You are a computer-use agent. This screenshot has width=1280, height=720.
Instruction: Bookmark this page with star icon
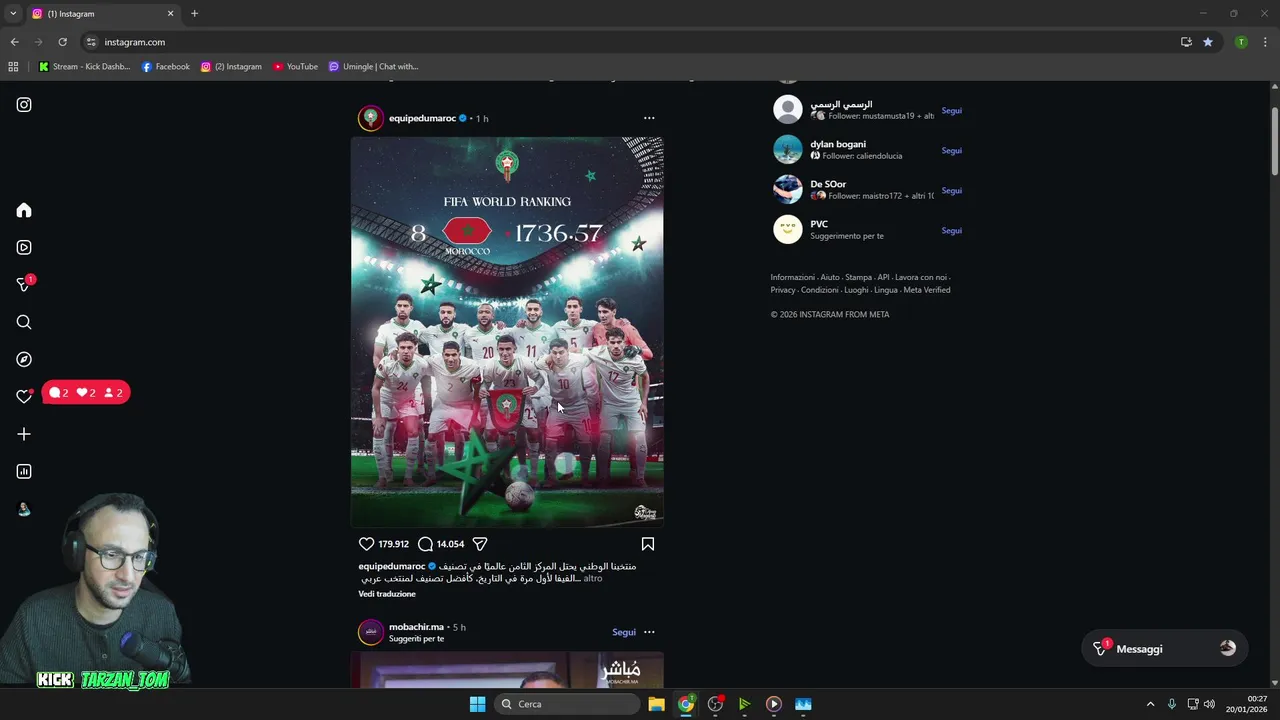(1208, 42)
